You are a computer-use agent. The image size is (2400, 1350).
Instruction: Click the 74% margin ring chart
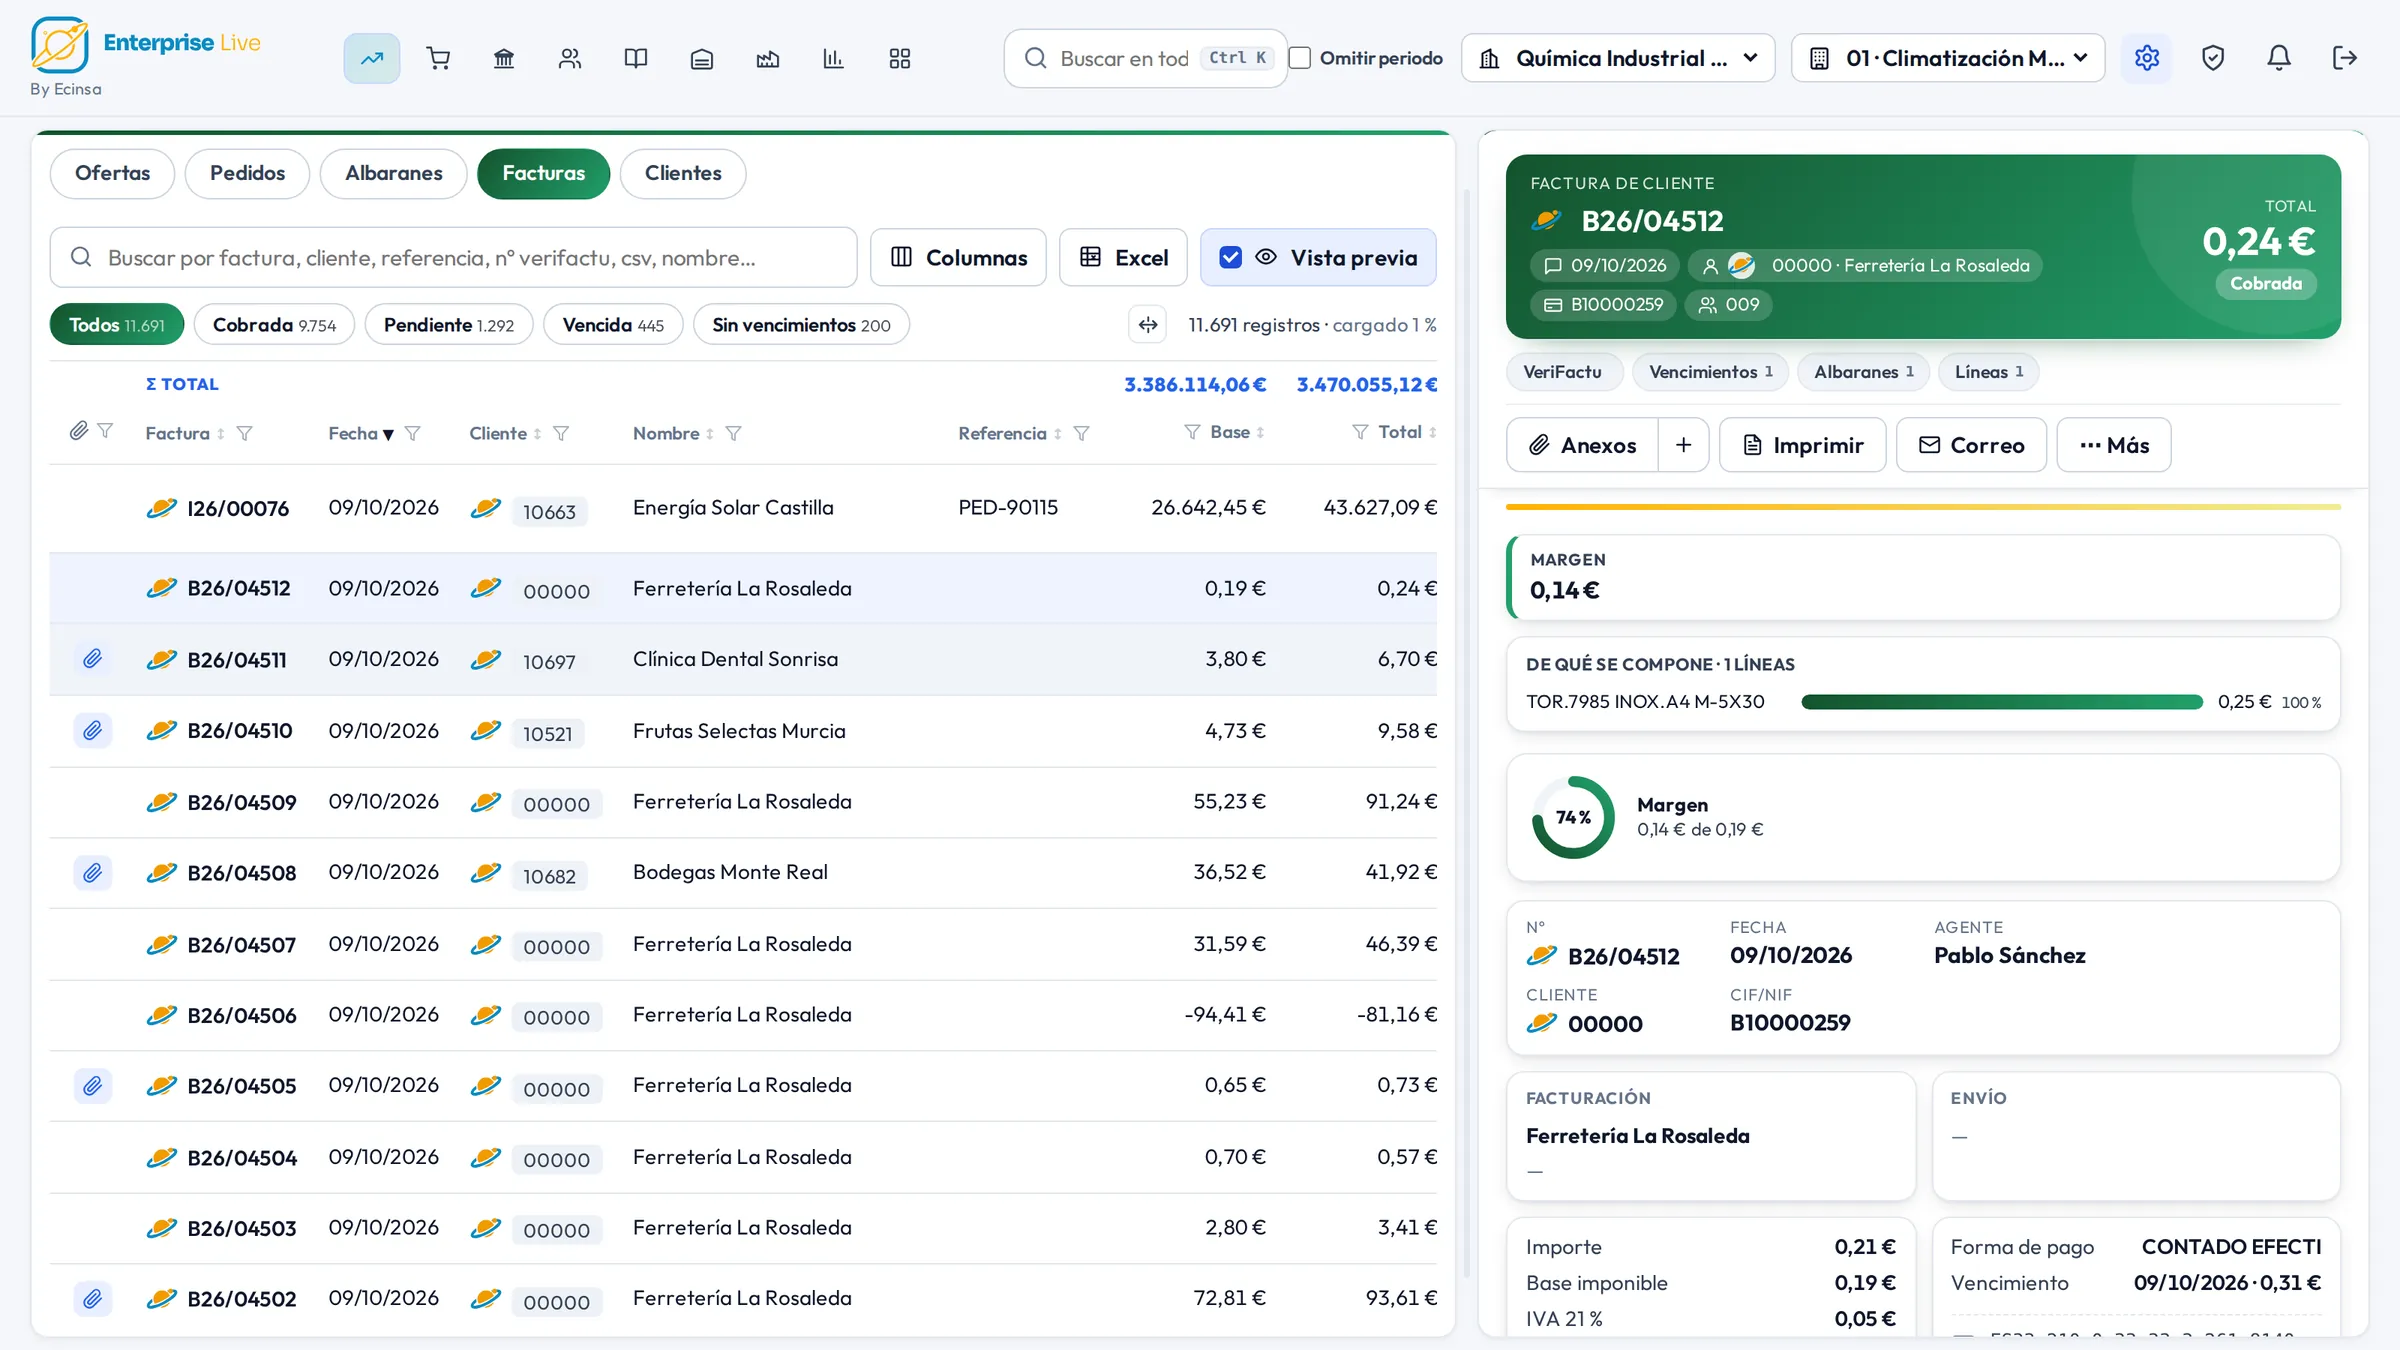[x=1573, y=817]
